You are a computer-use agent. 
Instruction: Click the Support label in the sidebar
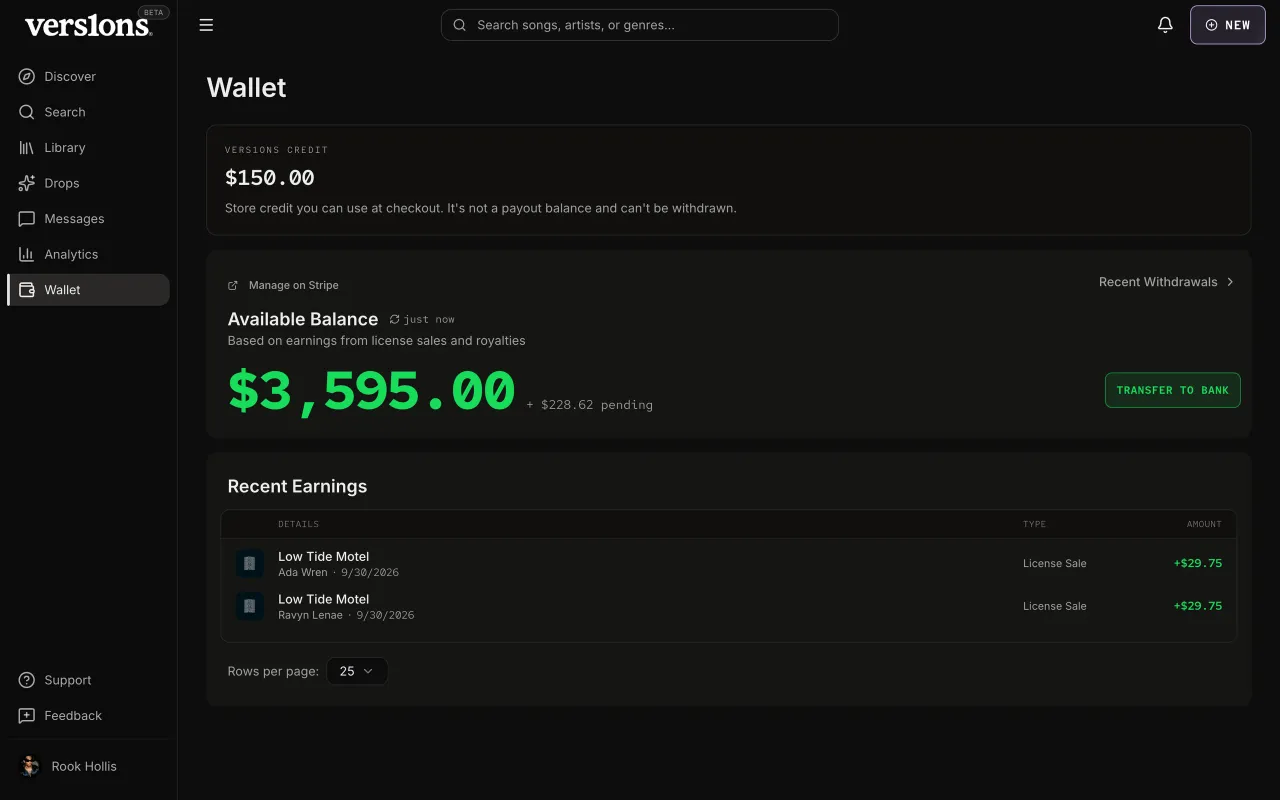pos(68,681)
